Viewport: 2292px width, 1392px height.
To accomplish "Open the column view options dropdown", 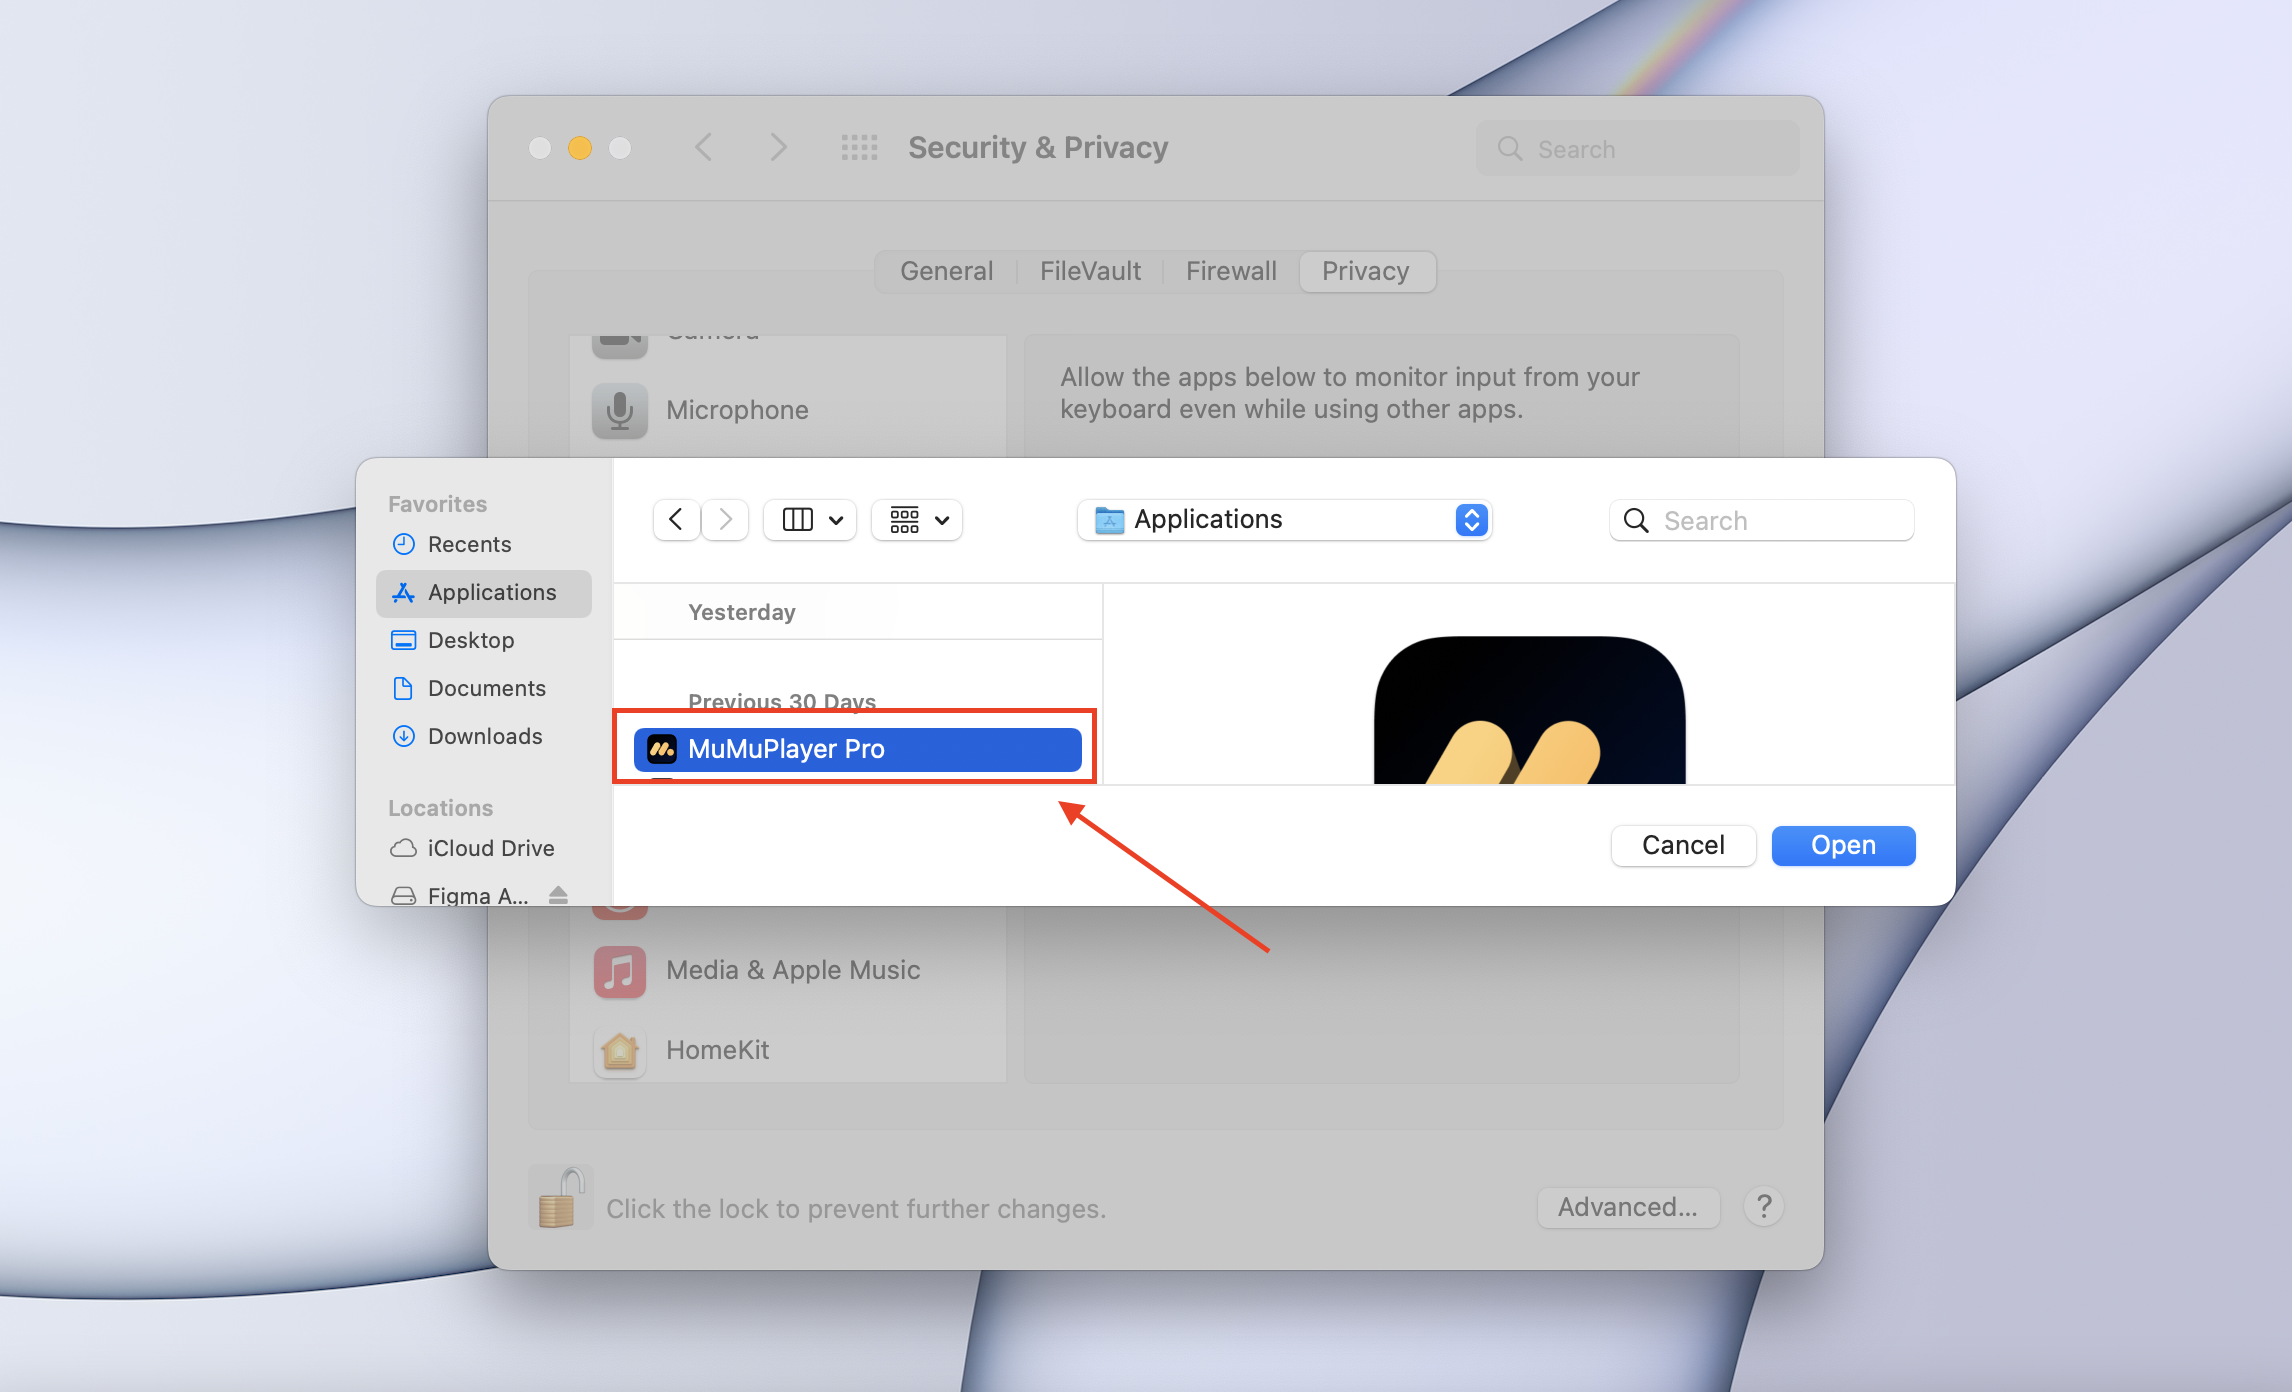I will (810, 520).
